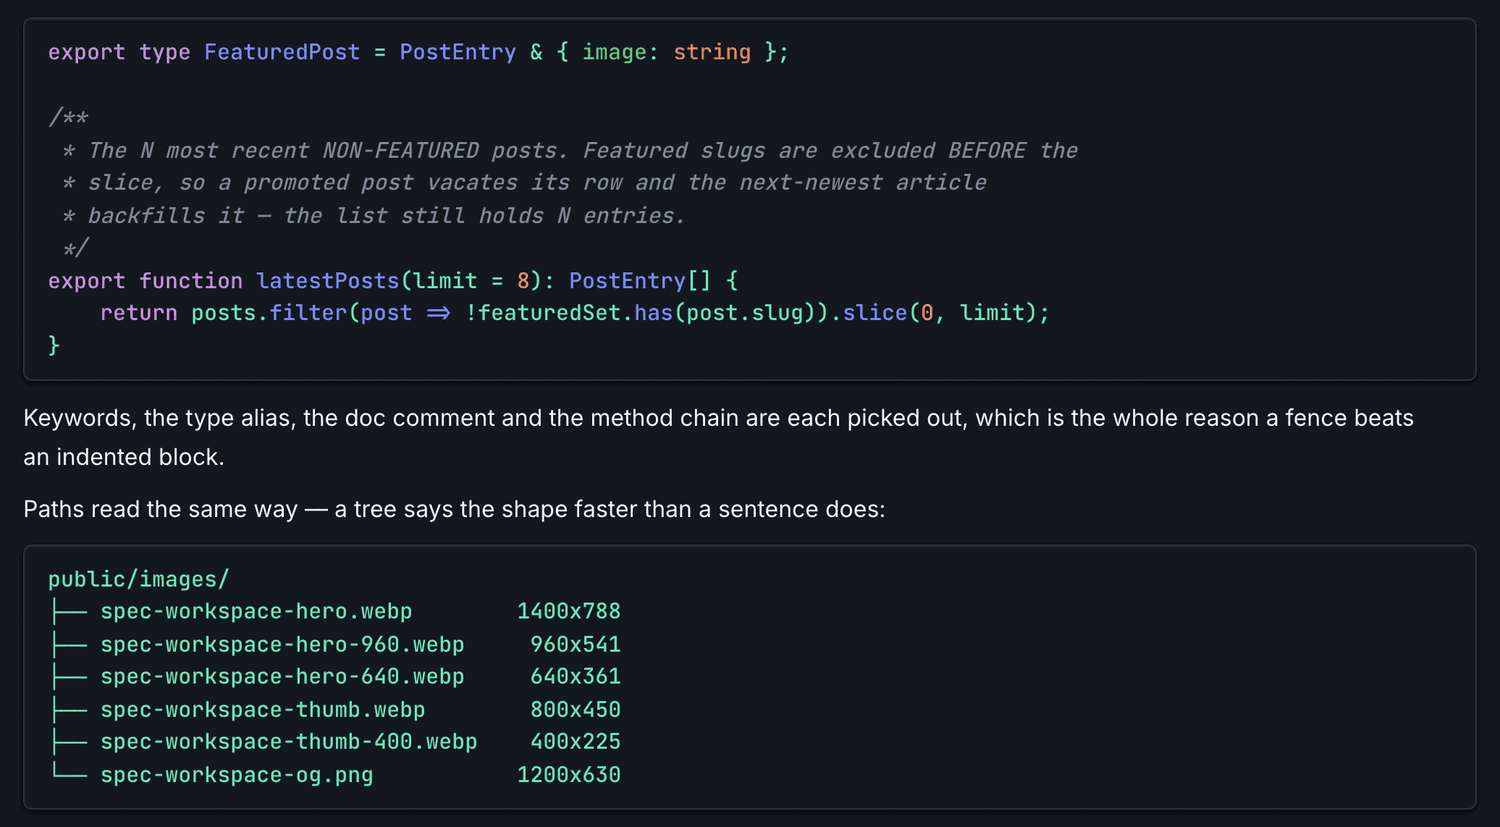The height and width of the screenshot is (827, 1500).
Task: Select the "limit = 8" default parameter
Action: 471,281
